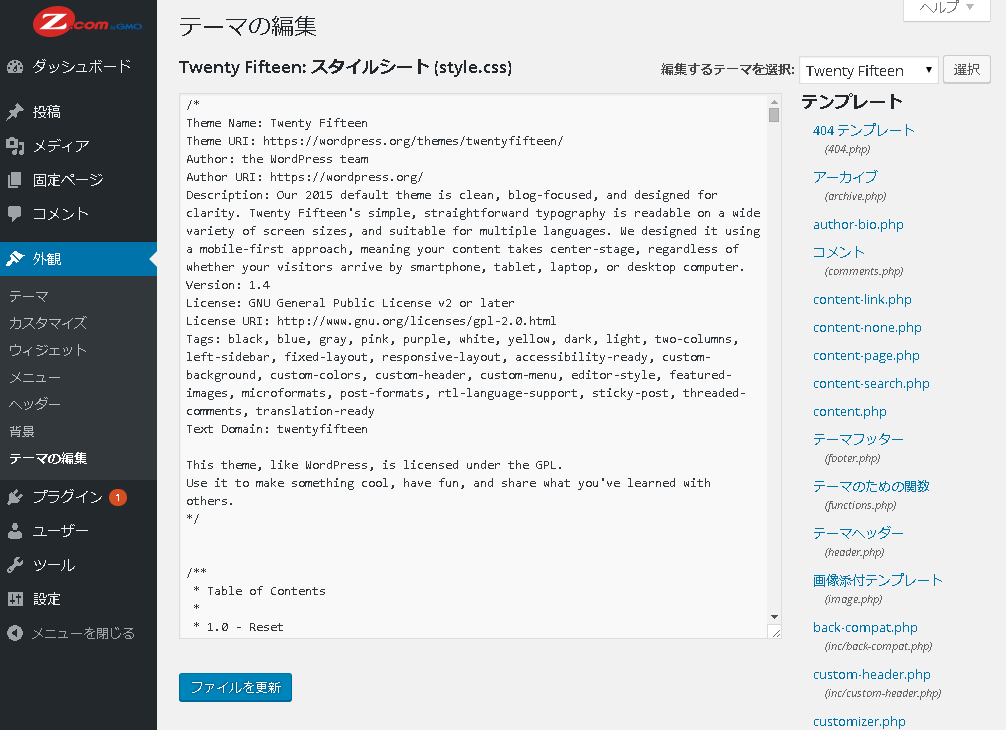Open the Twenty Fifteen theme dropdown
The height and width of the screenshot is (730, 1006).
click(869, 70)
